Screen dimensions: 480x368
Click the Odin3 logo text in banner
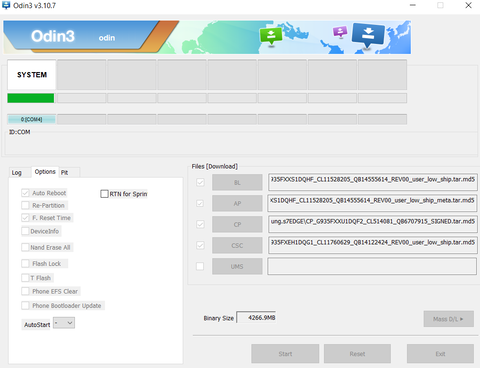pyautogui.click(x=53, y=36)
